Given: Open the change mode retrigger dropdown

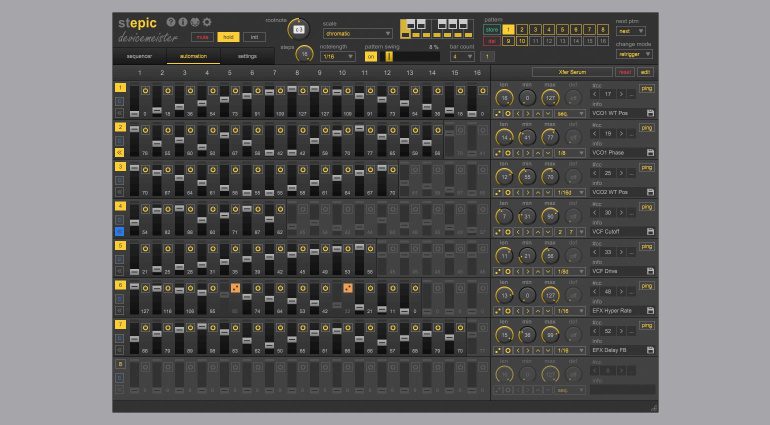Looking at the screenshot, I should click(634, 54).
